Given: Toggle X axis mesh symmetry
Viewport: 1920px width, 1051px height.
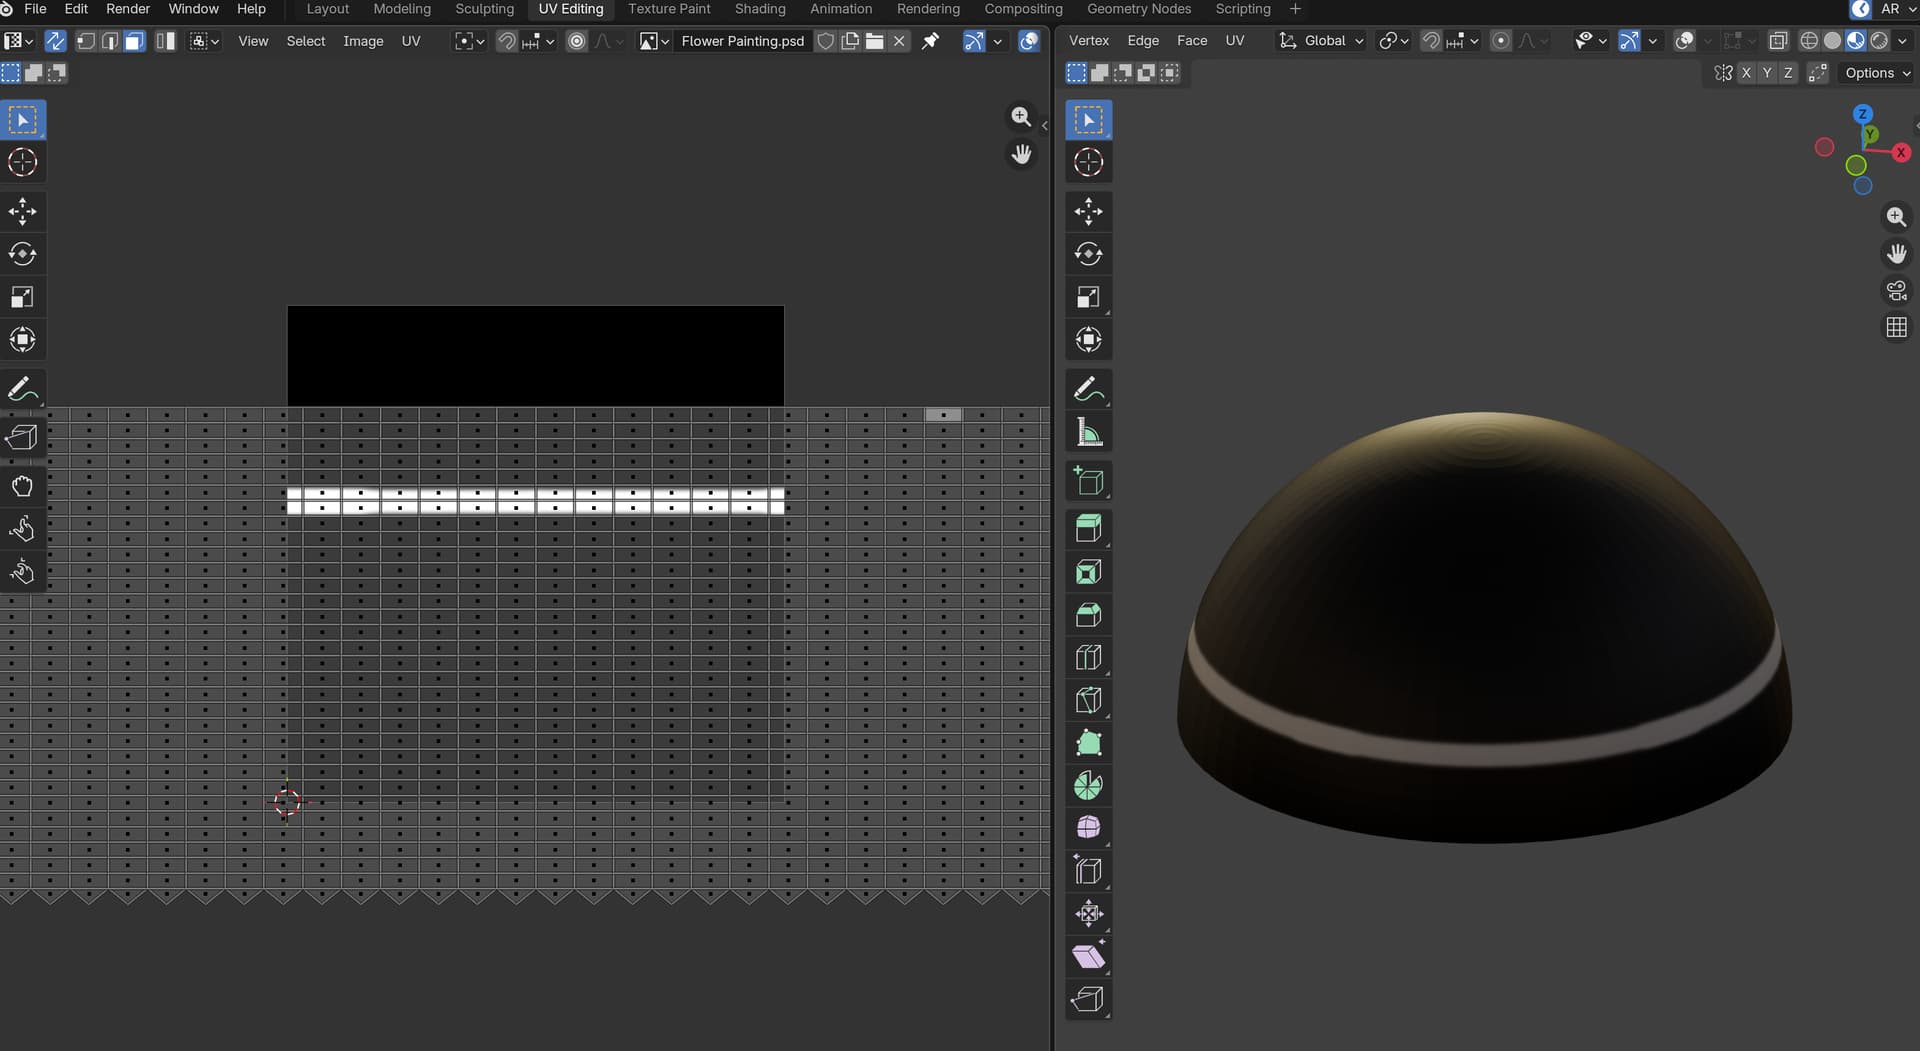Looking at the screenshot, I should [1746, 73].
